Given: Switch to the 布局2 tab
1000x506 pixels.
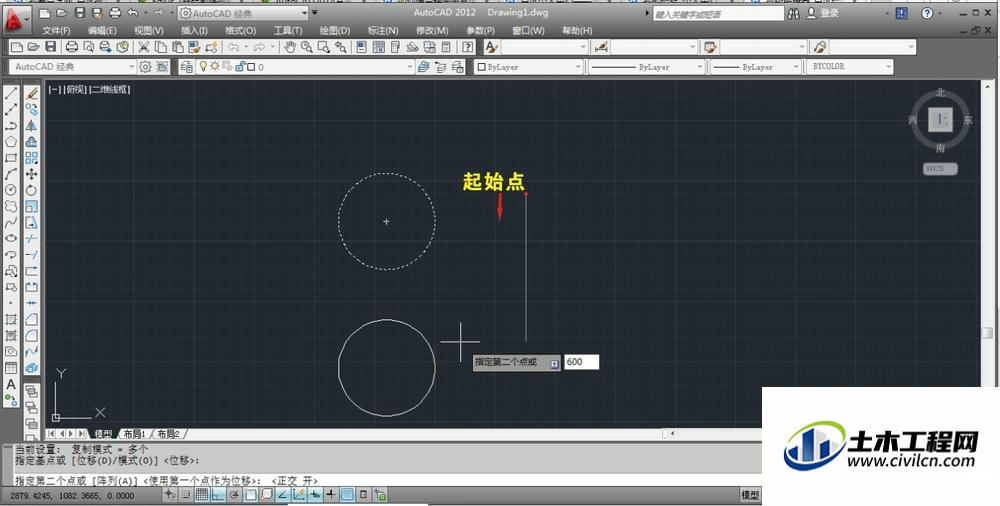Looking at the screenshot, I should coord(169,434).
